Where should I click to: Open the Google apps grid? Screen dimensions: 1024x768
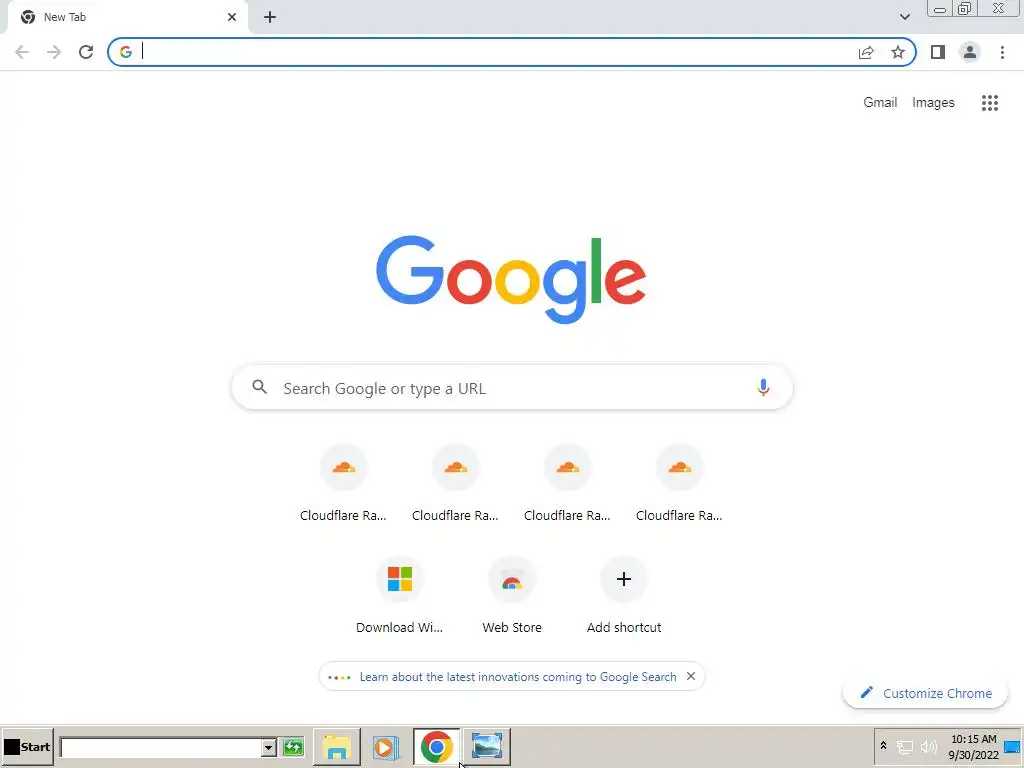[x=990, y=103]
